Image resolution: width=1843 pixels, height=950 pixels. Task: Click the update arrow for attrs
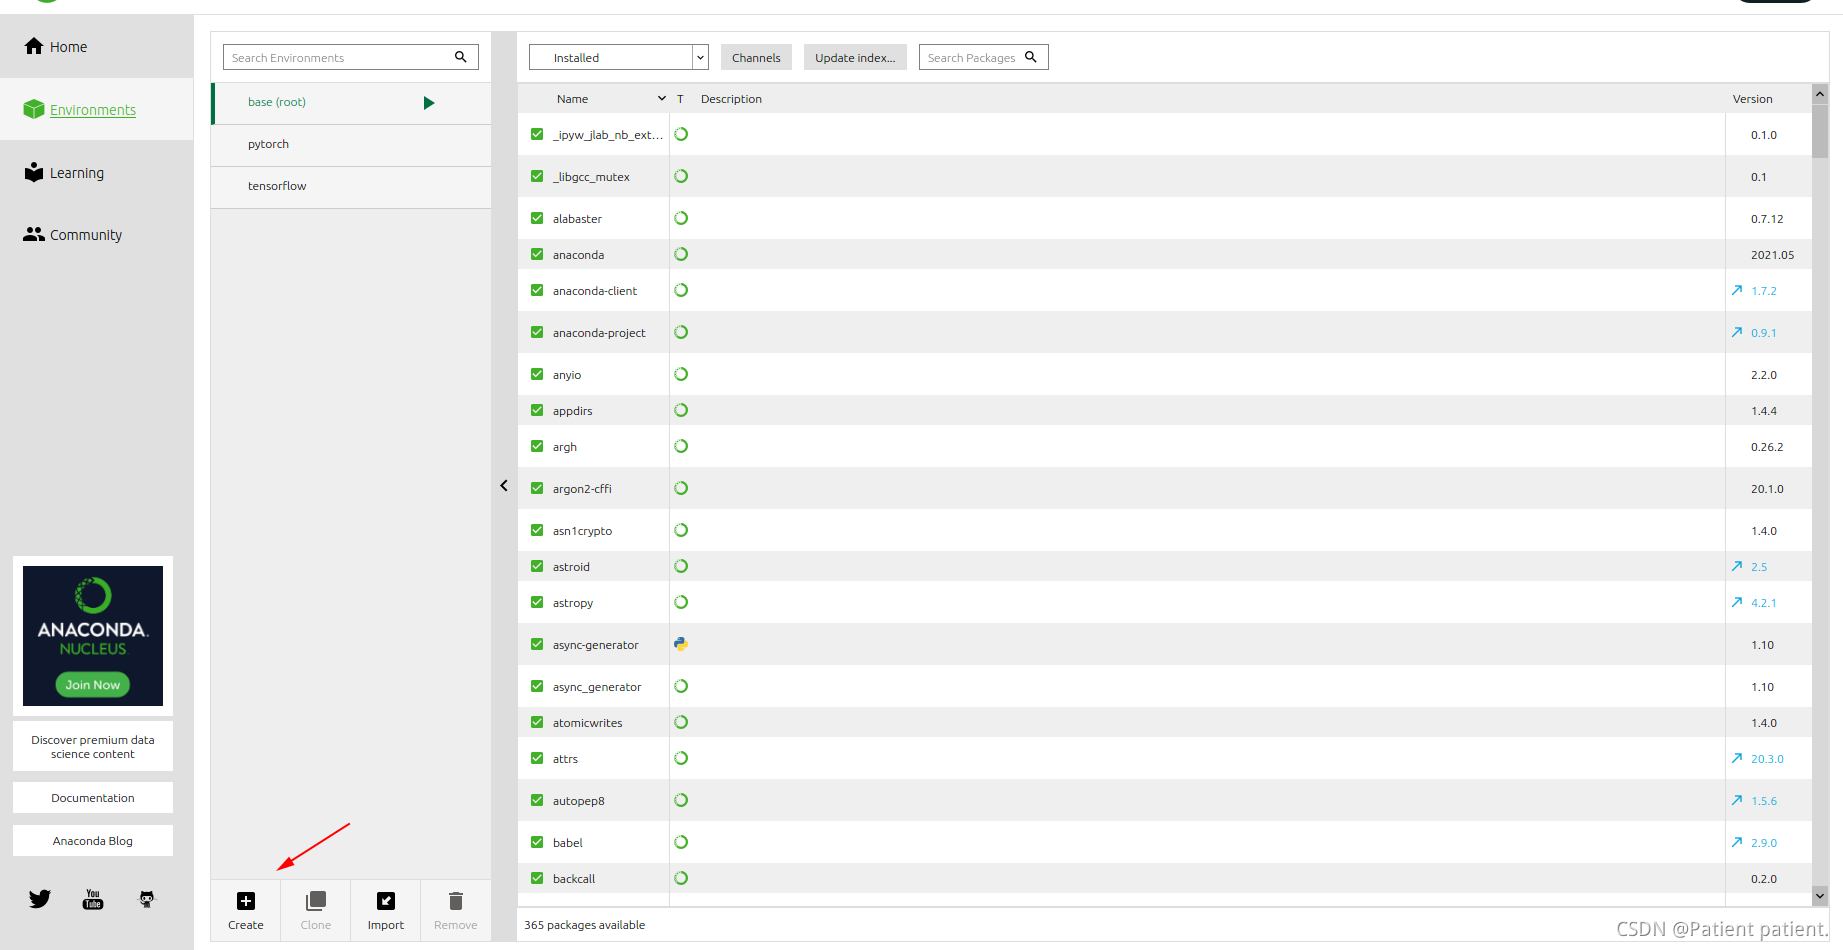[1737, 758]
